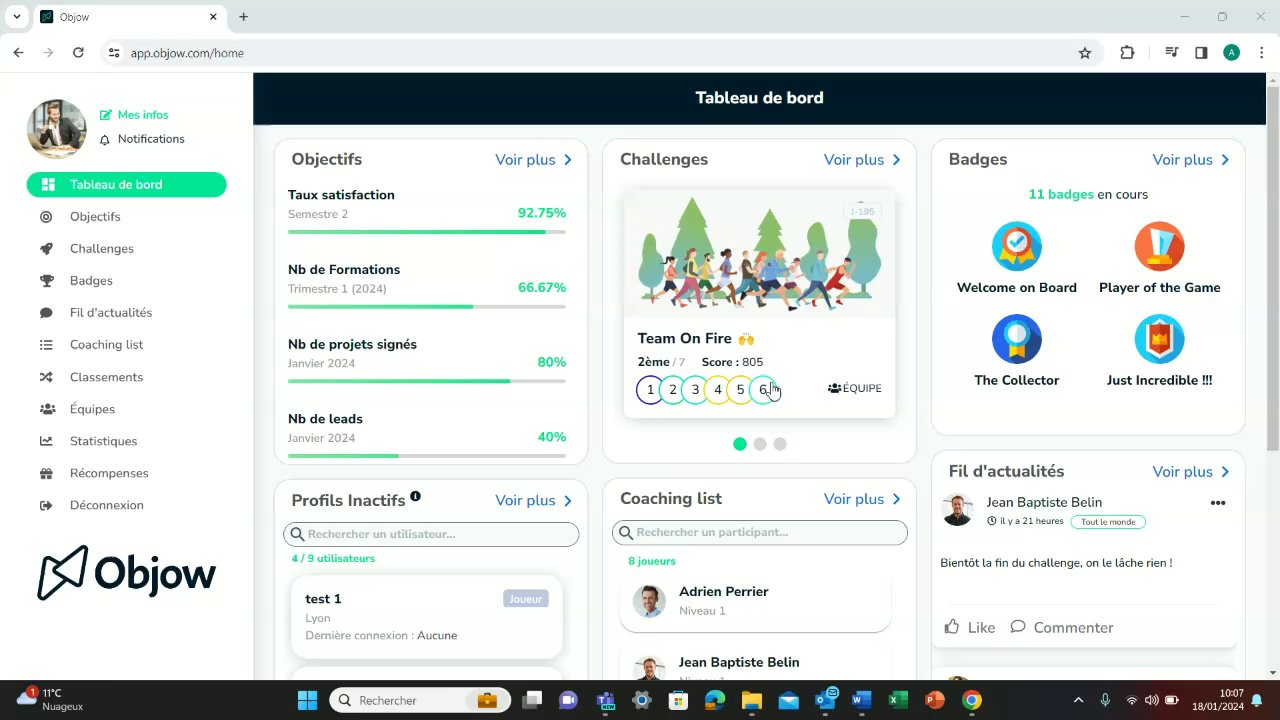Click Team On Fire challenge image

[x=759, y=255]
